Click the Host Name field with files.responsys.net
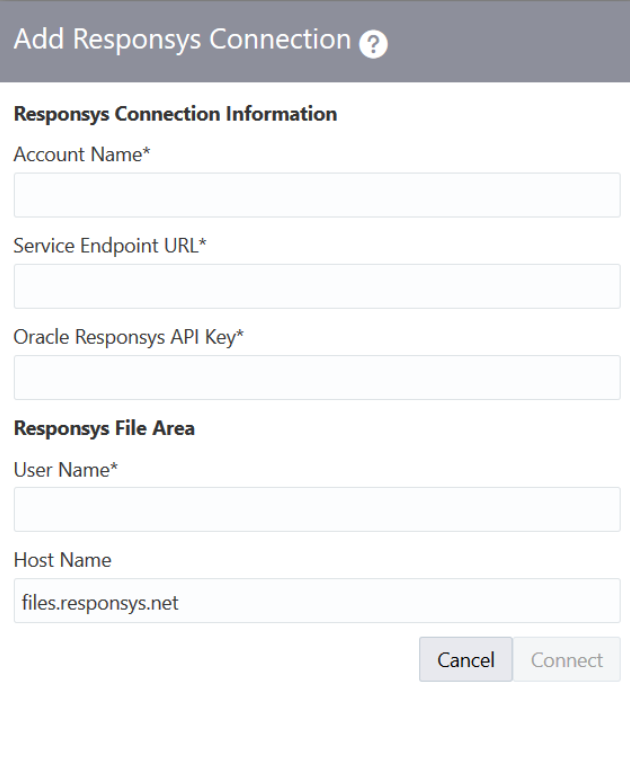The height and width of the screenshot is (770, 630). pyautogui.click(x=316, y=601)
